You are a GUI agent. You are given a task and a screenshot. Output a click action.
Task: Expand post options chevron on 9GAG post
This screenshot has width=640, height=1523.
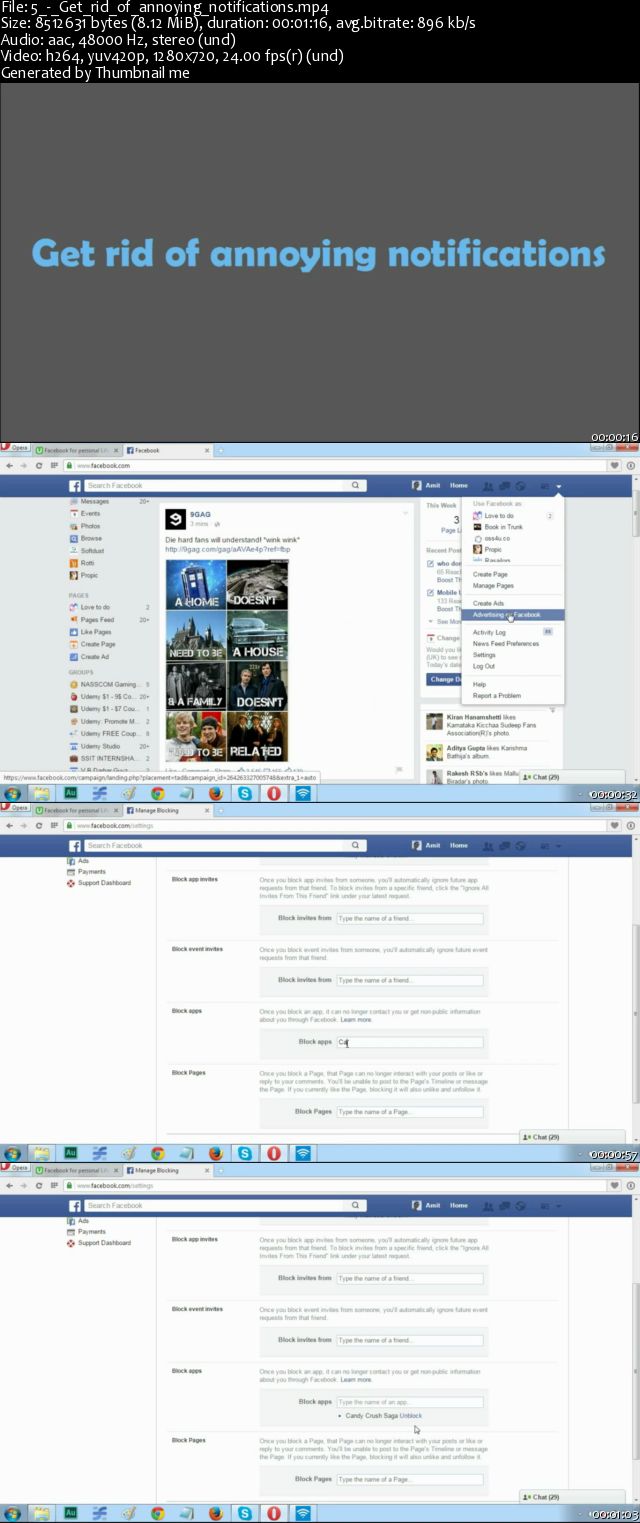[x=405, y=513]
